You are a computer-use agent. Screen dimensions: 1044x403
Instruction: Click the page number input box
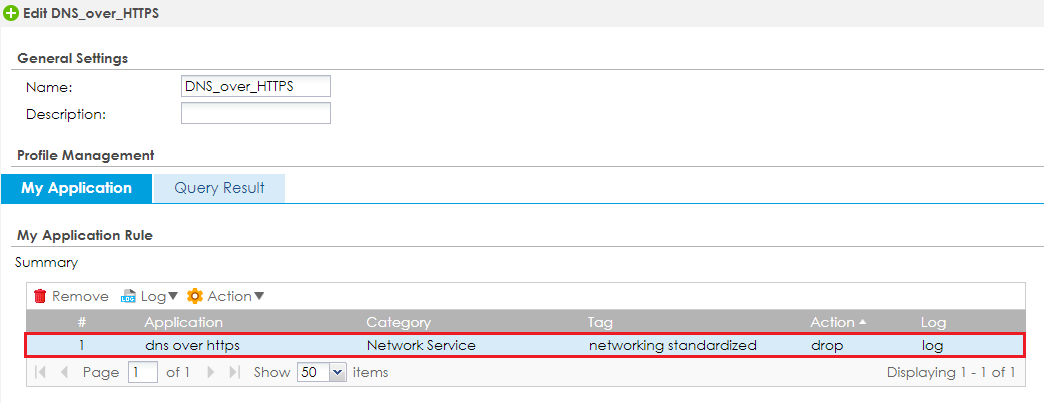(x=143, y=372)
